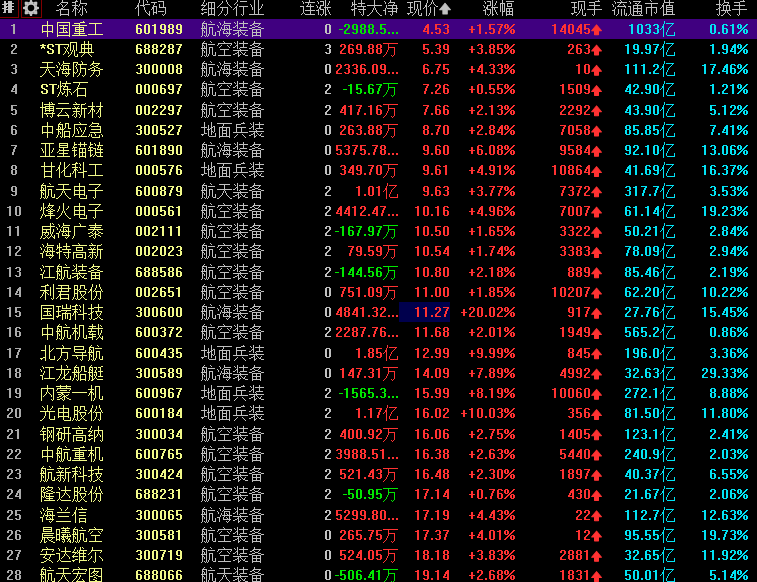Click the 代码 column header
The width and height of the screenshot is (757, 582).
151,9
